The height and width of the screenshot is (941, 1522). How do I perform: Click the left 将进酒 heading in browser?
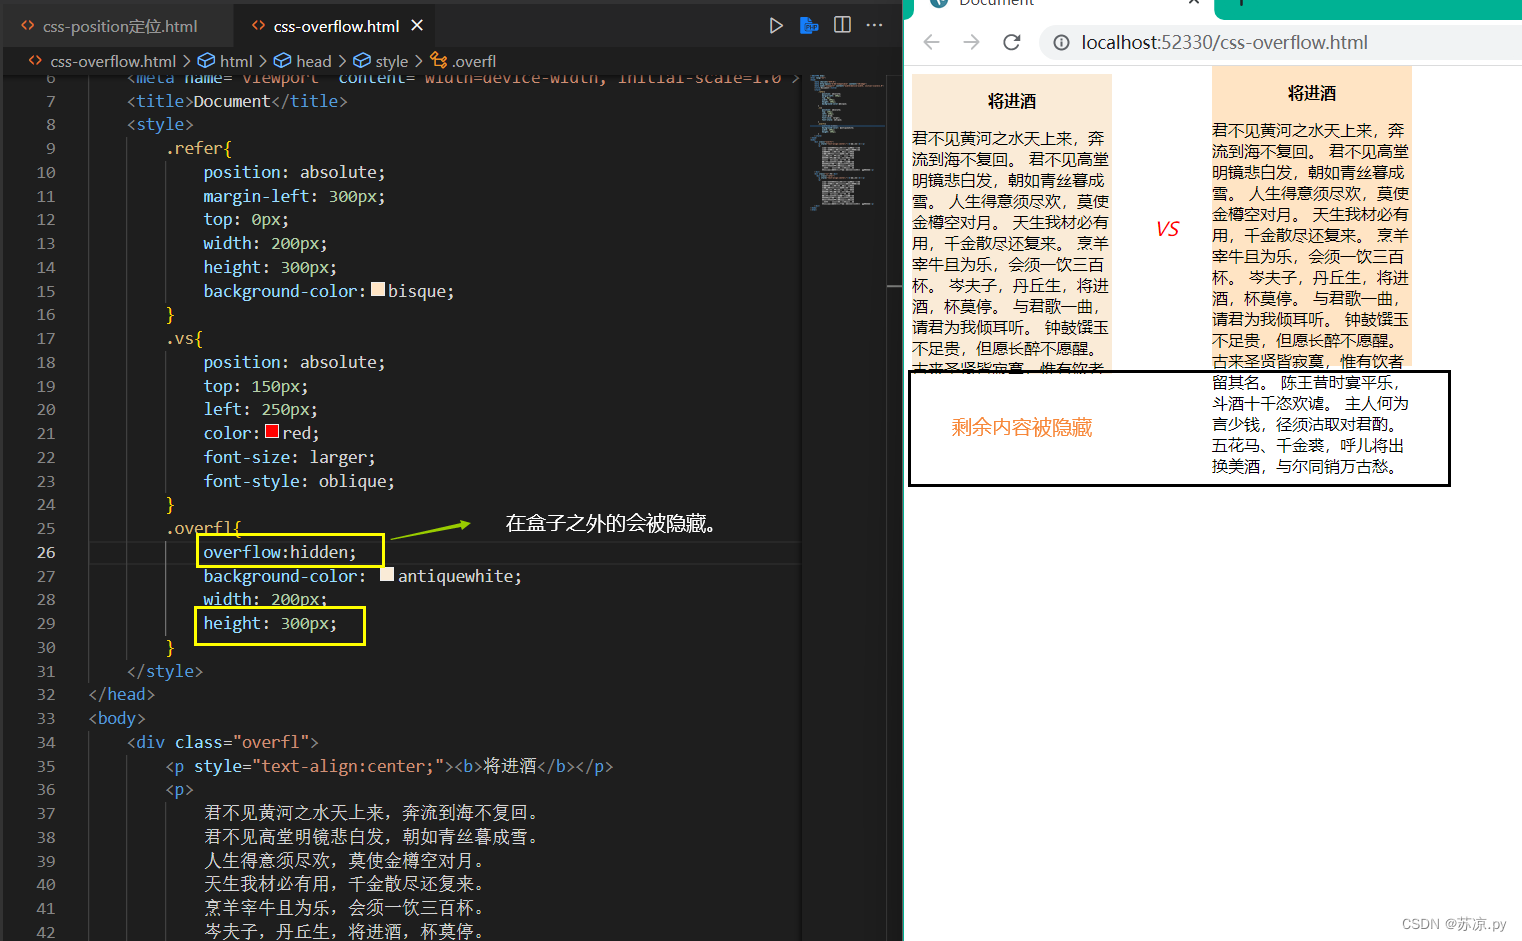click(1012, 101)
